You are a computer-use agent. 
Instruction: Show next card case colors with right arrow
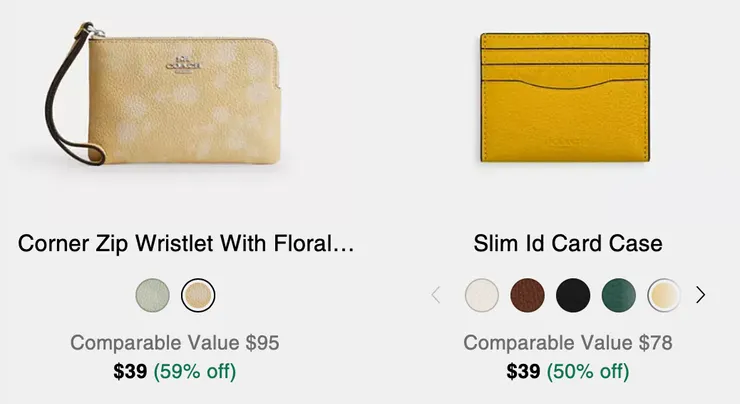pos(700,295)
